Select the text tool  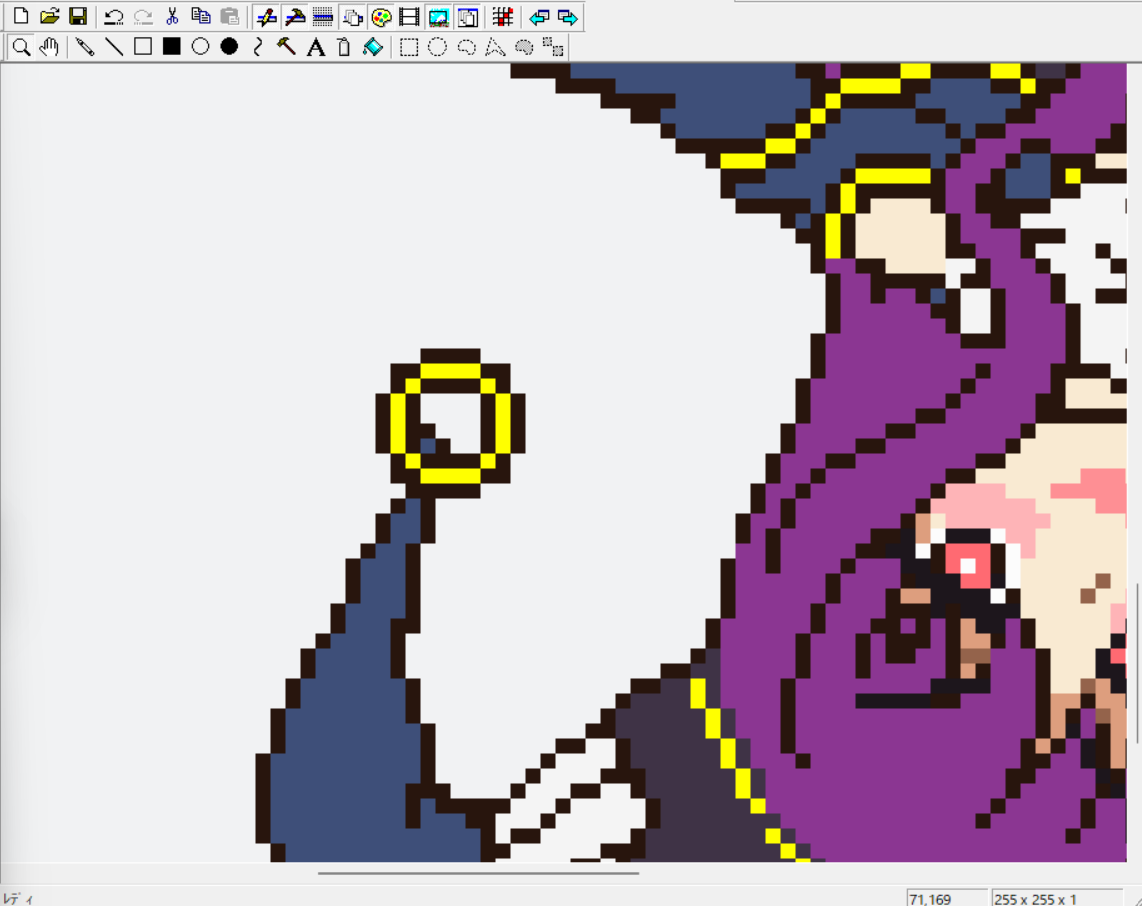[315, 47]
